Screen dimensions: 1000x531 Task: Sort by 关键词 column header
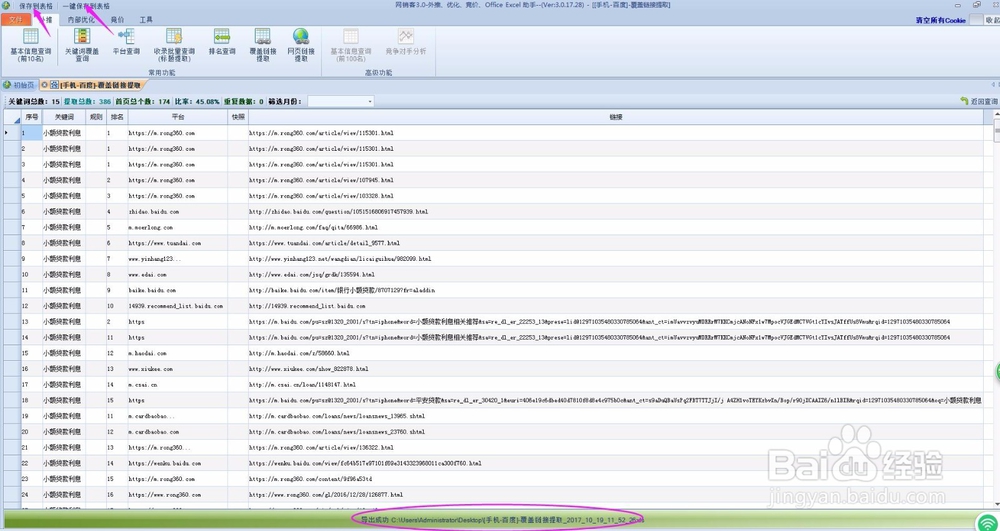[64, 117]
